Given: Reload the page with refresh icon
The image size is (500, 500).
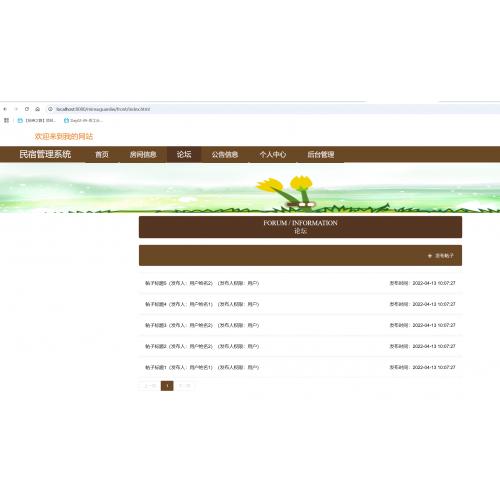Looking at the screenshot, I should [x=27, y=109].
